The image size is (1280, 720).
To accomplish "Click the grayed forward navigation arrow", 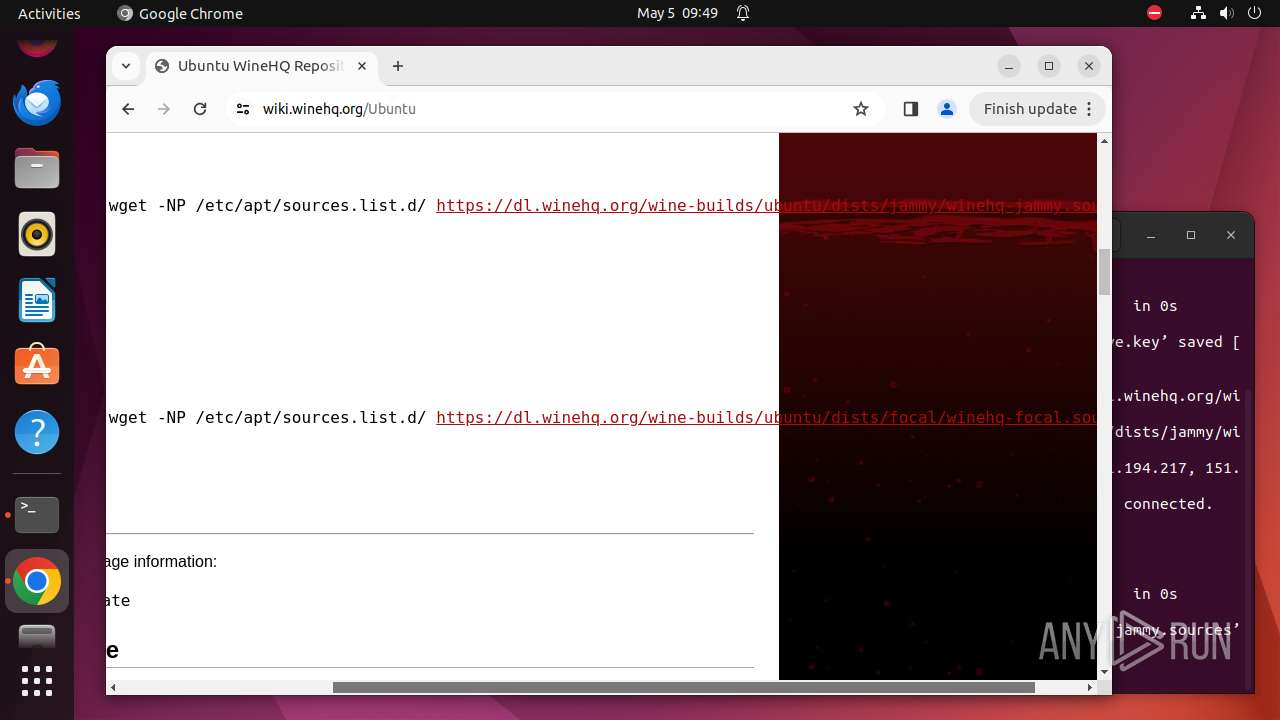I will pos(164,109).
